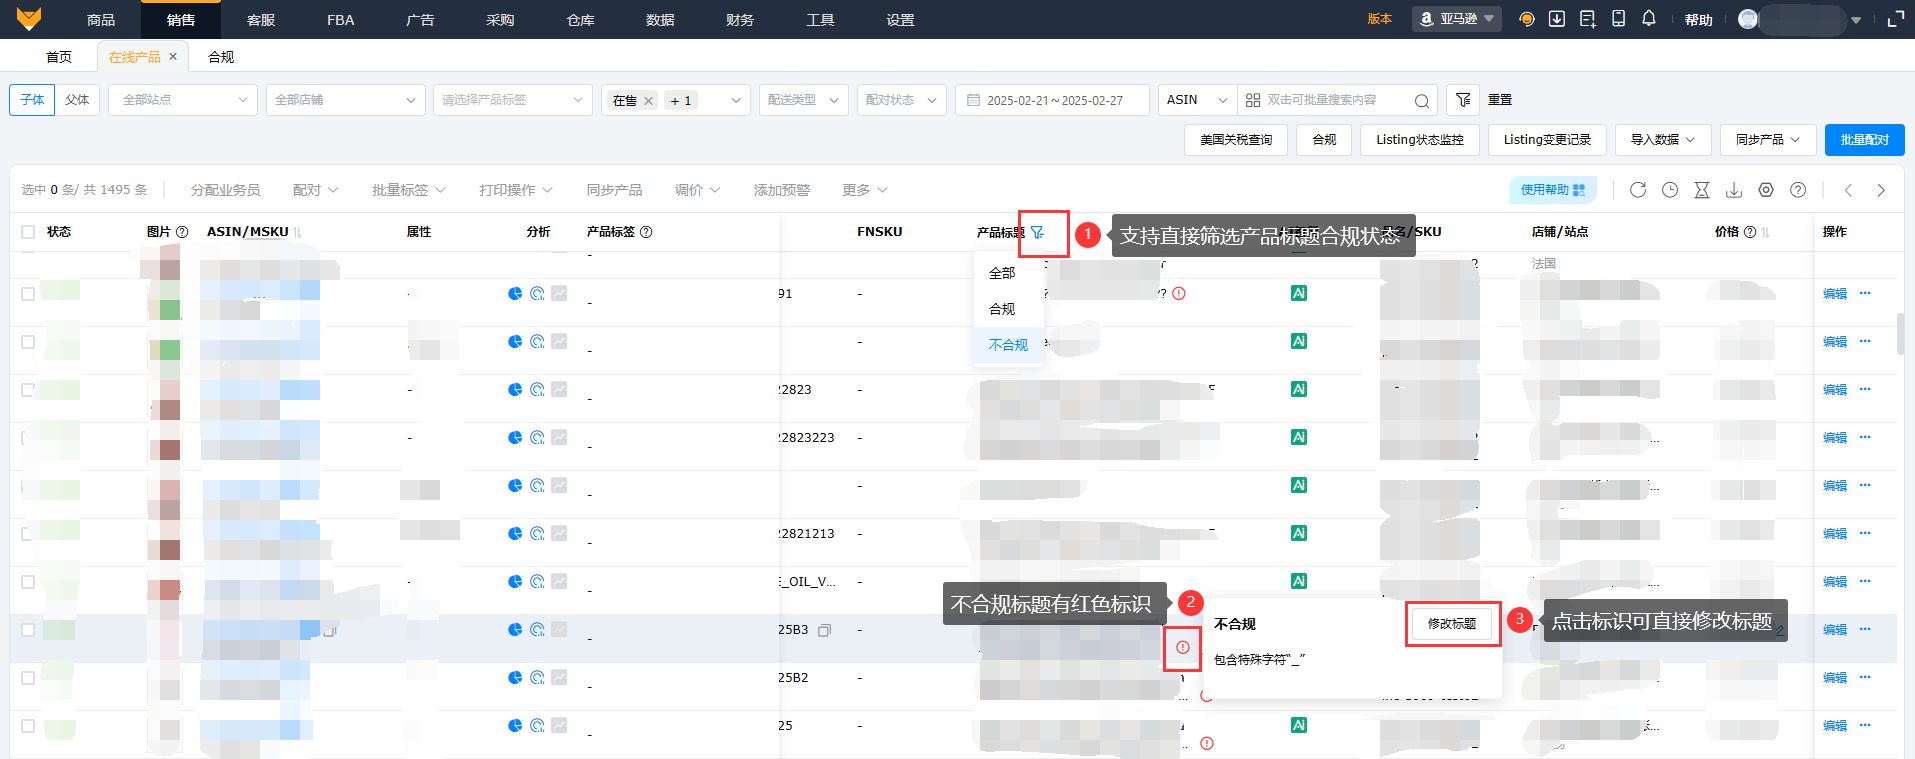Click 重置 to reset filters

click(1500, 100)
